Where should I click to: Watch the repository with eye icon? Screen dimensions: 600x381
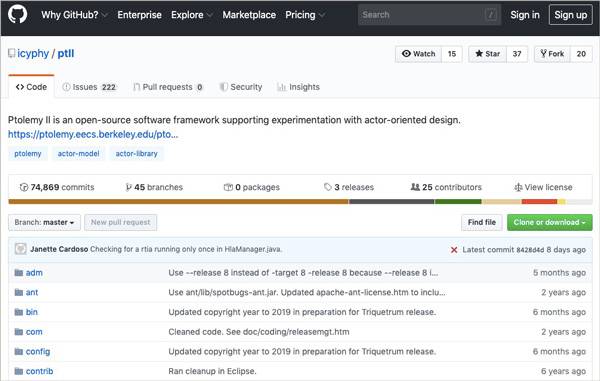[x=418, y=54]
